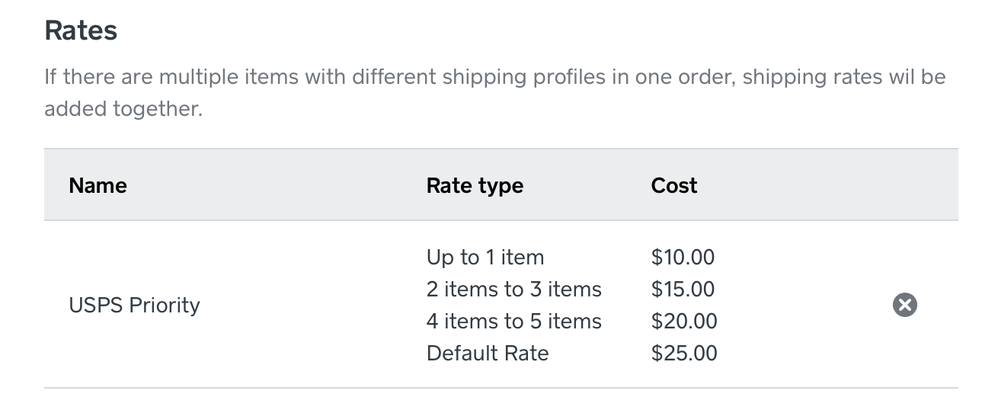
Task: Remove the USPS Priority shipping rate
Action: pyautogui.click(x=904, y=305)
